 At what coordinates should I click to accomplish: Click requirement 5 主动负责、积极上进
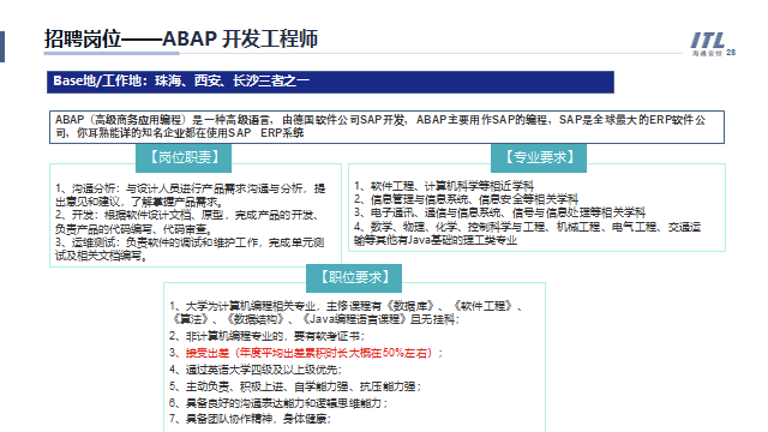tap(295, 386)
